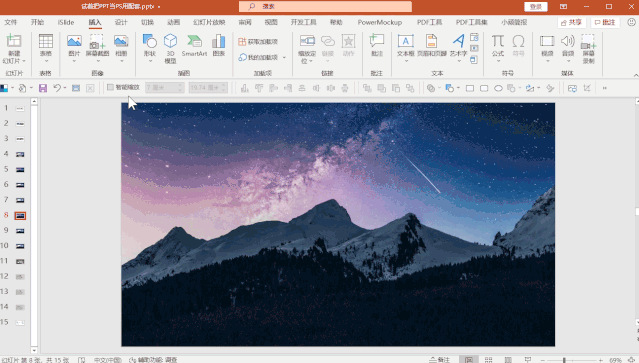
Task: Click the zoom in plus button
Action: (x=601, y=360)
